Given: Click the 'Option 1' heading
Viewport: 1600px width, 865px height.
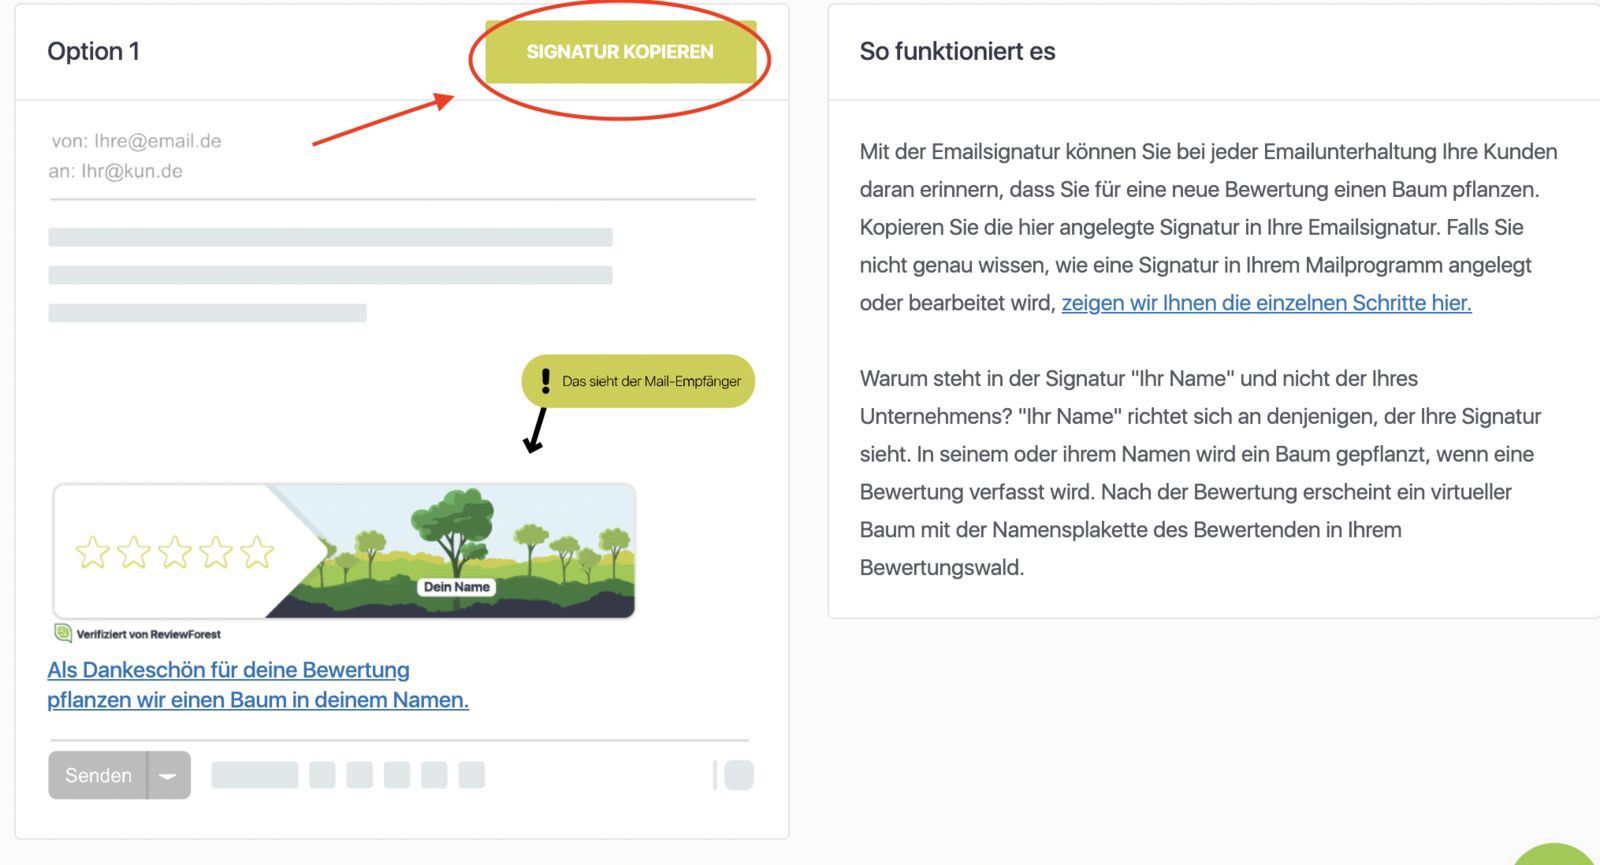Looking at the screenshot, I should (x=94, y=51).
